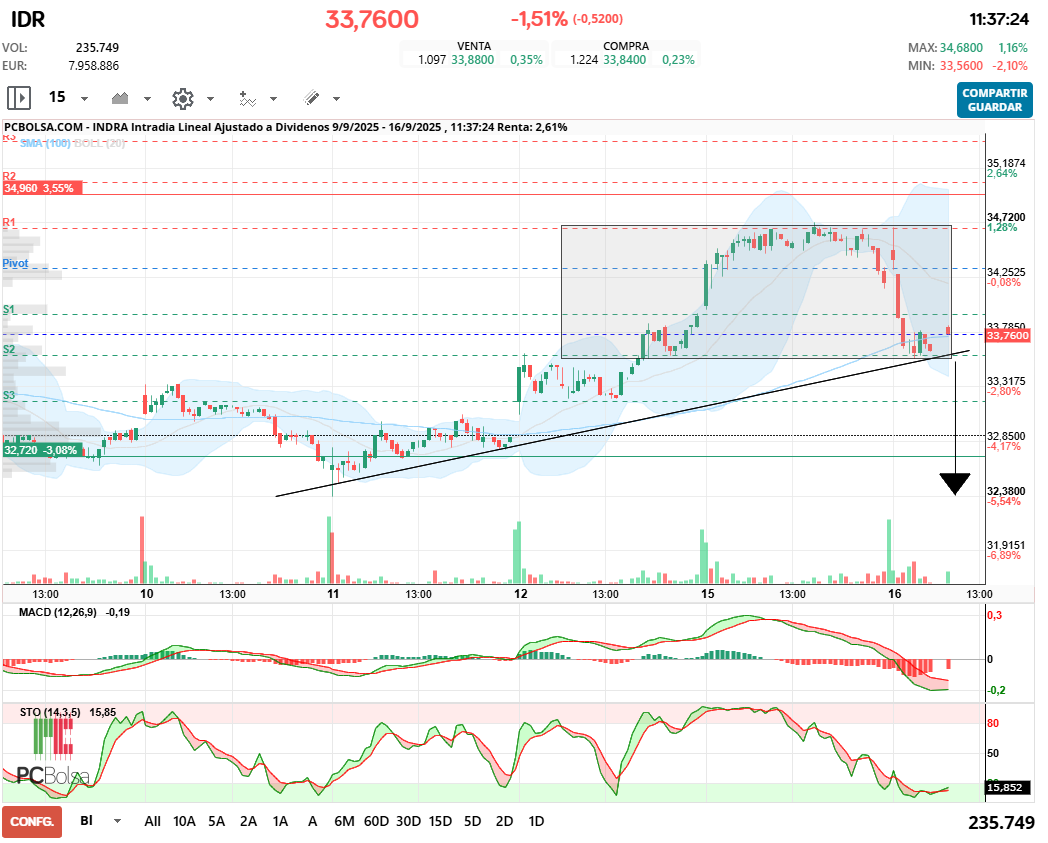This screenshot has width=1048, height=843.
Task: Click the S3 support label
Action: pyautogui.click(x=9, y=395)
